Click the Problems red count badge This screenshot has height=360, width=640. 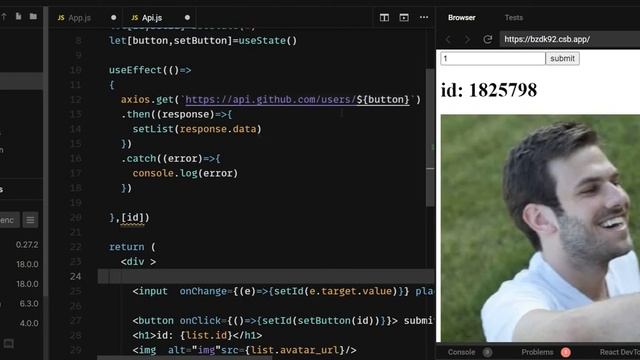pos(565,352)
